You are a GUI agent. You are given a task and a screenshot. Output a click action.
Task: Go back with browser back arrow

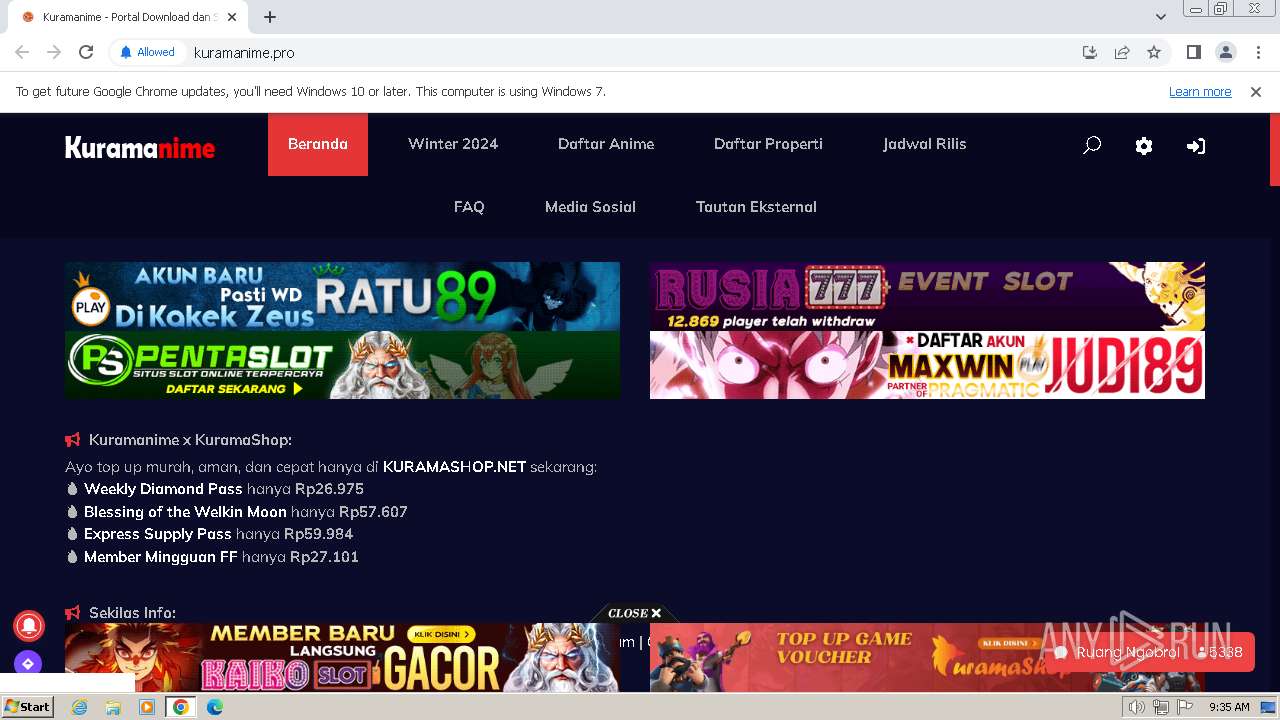pos(22,52)
